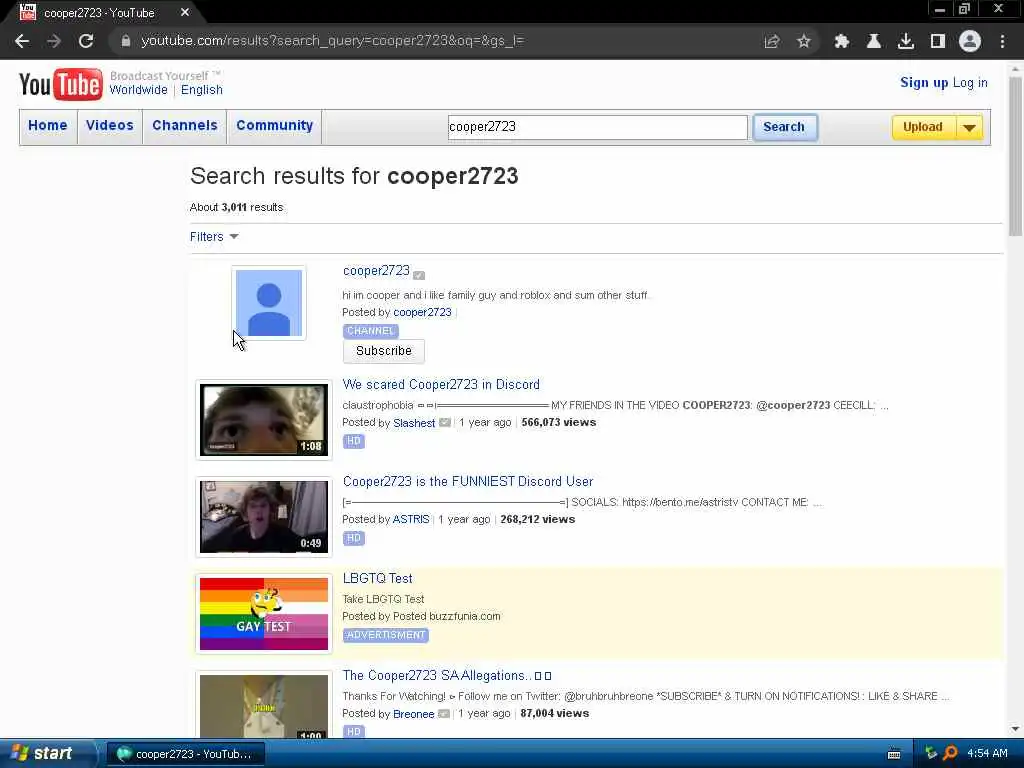This screenshot has width=1024, height=768.
Task: Click the verified badge next to cooper2723
Action: (419, 275)
